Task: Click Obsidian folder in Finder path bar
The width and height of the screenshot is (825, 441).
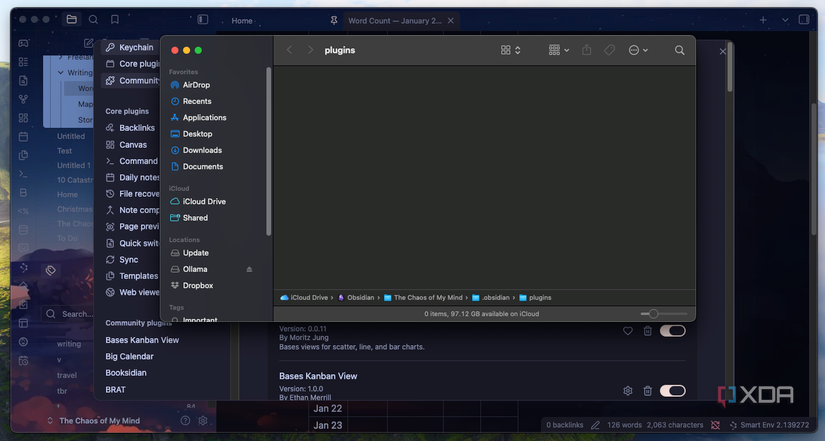Action: 356,298
